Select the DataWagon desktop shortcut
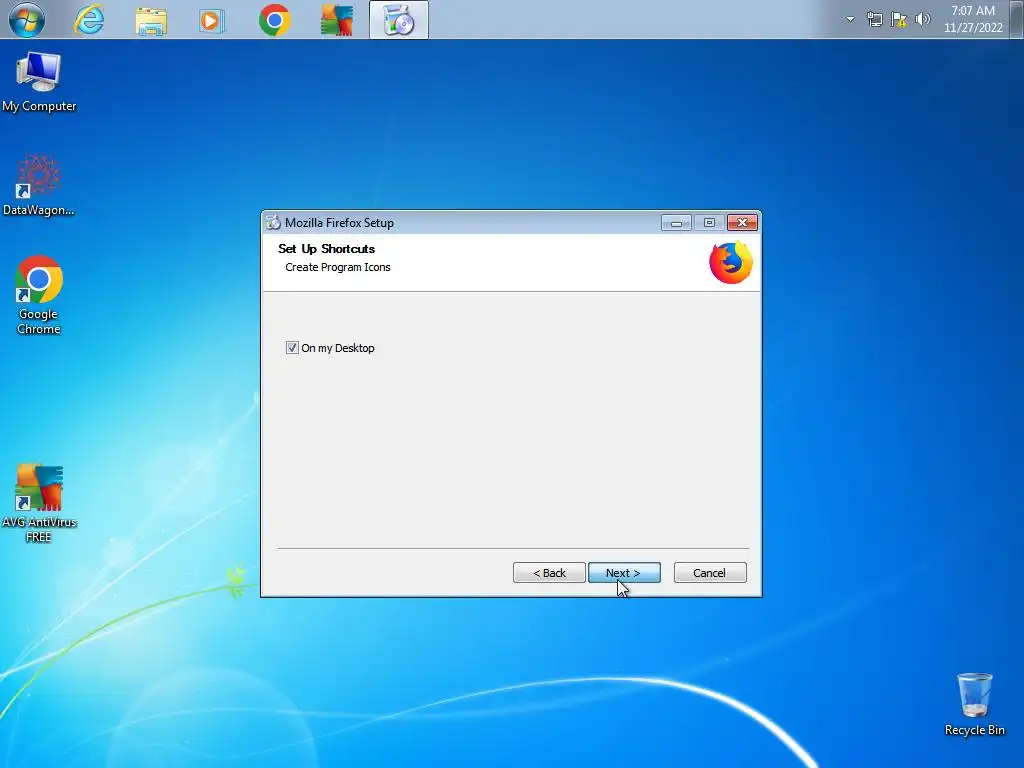Viewport: 1024px width, 768px height. [39, 185]
